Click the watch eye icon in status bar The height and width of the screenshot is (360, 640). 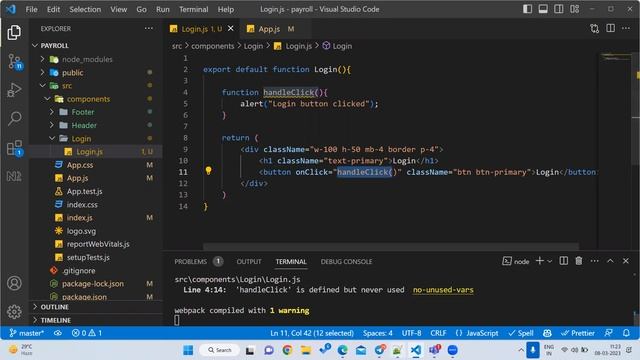pos(58,333)
